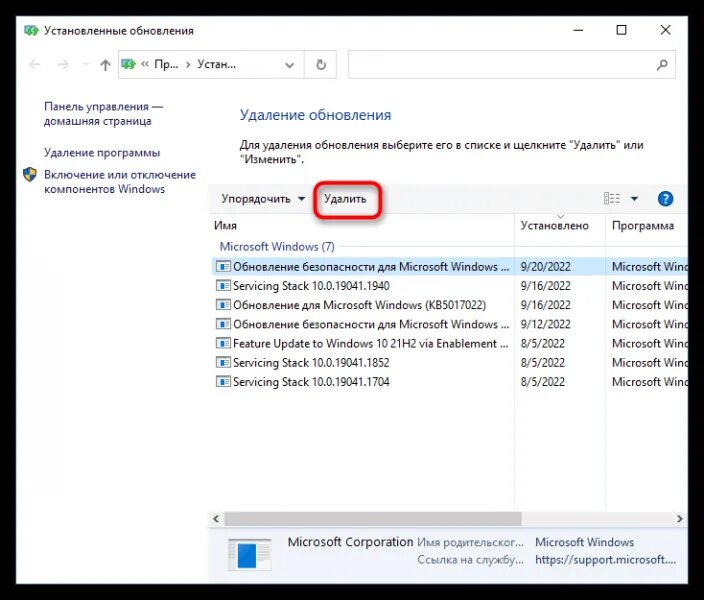Select the security update dated 9/12/2022
The width and height of the screenshot is (704, 600).
click(x=449, y=324)
